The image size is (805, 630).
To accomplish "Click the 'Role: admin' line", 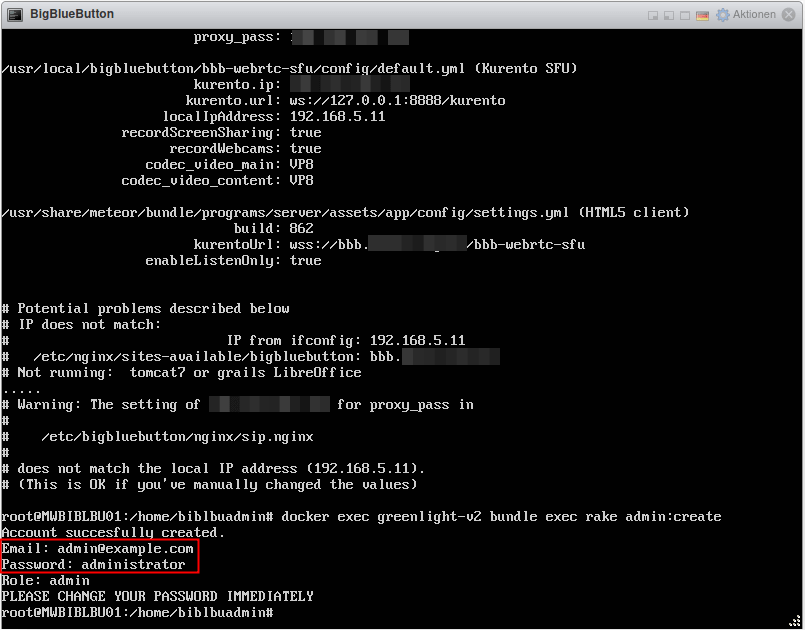I will 46,581.
